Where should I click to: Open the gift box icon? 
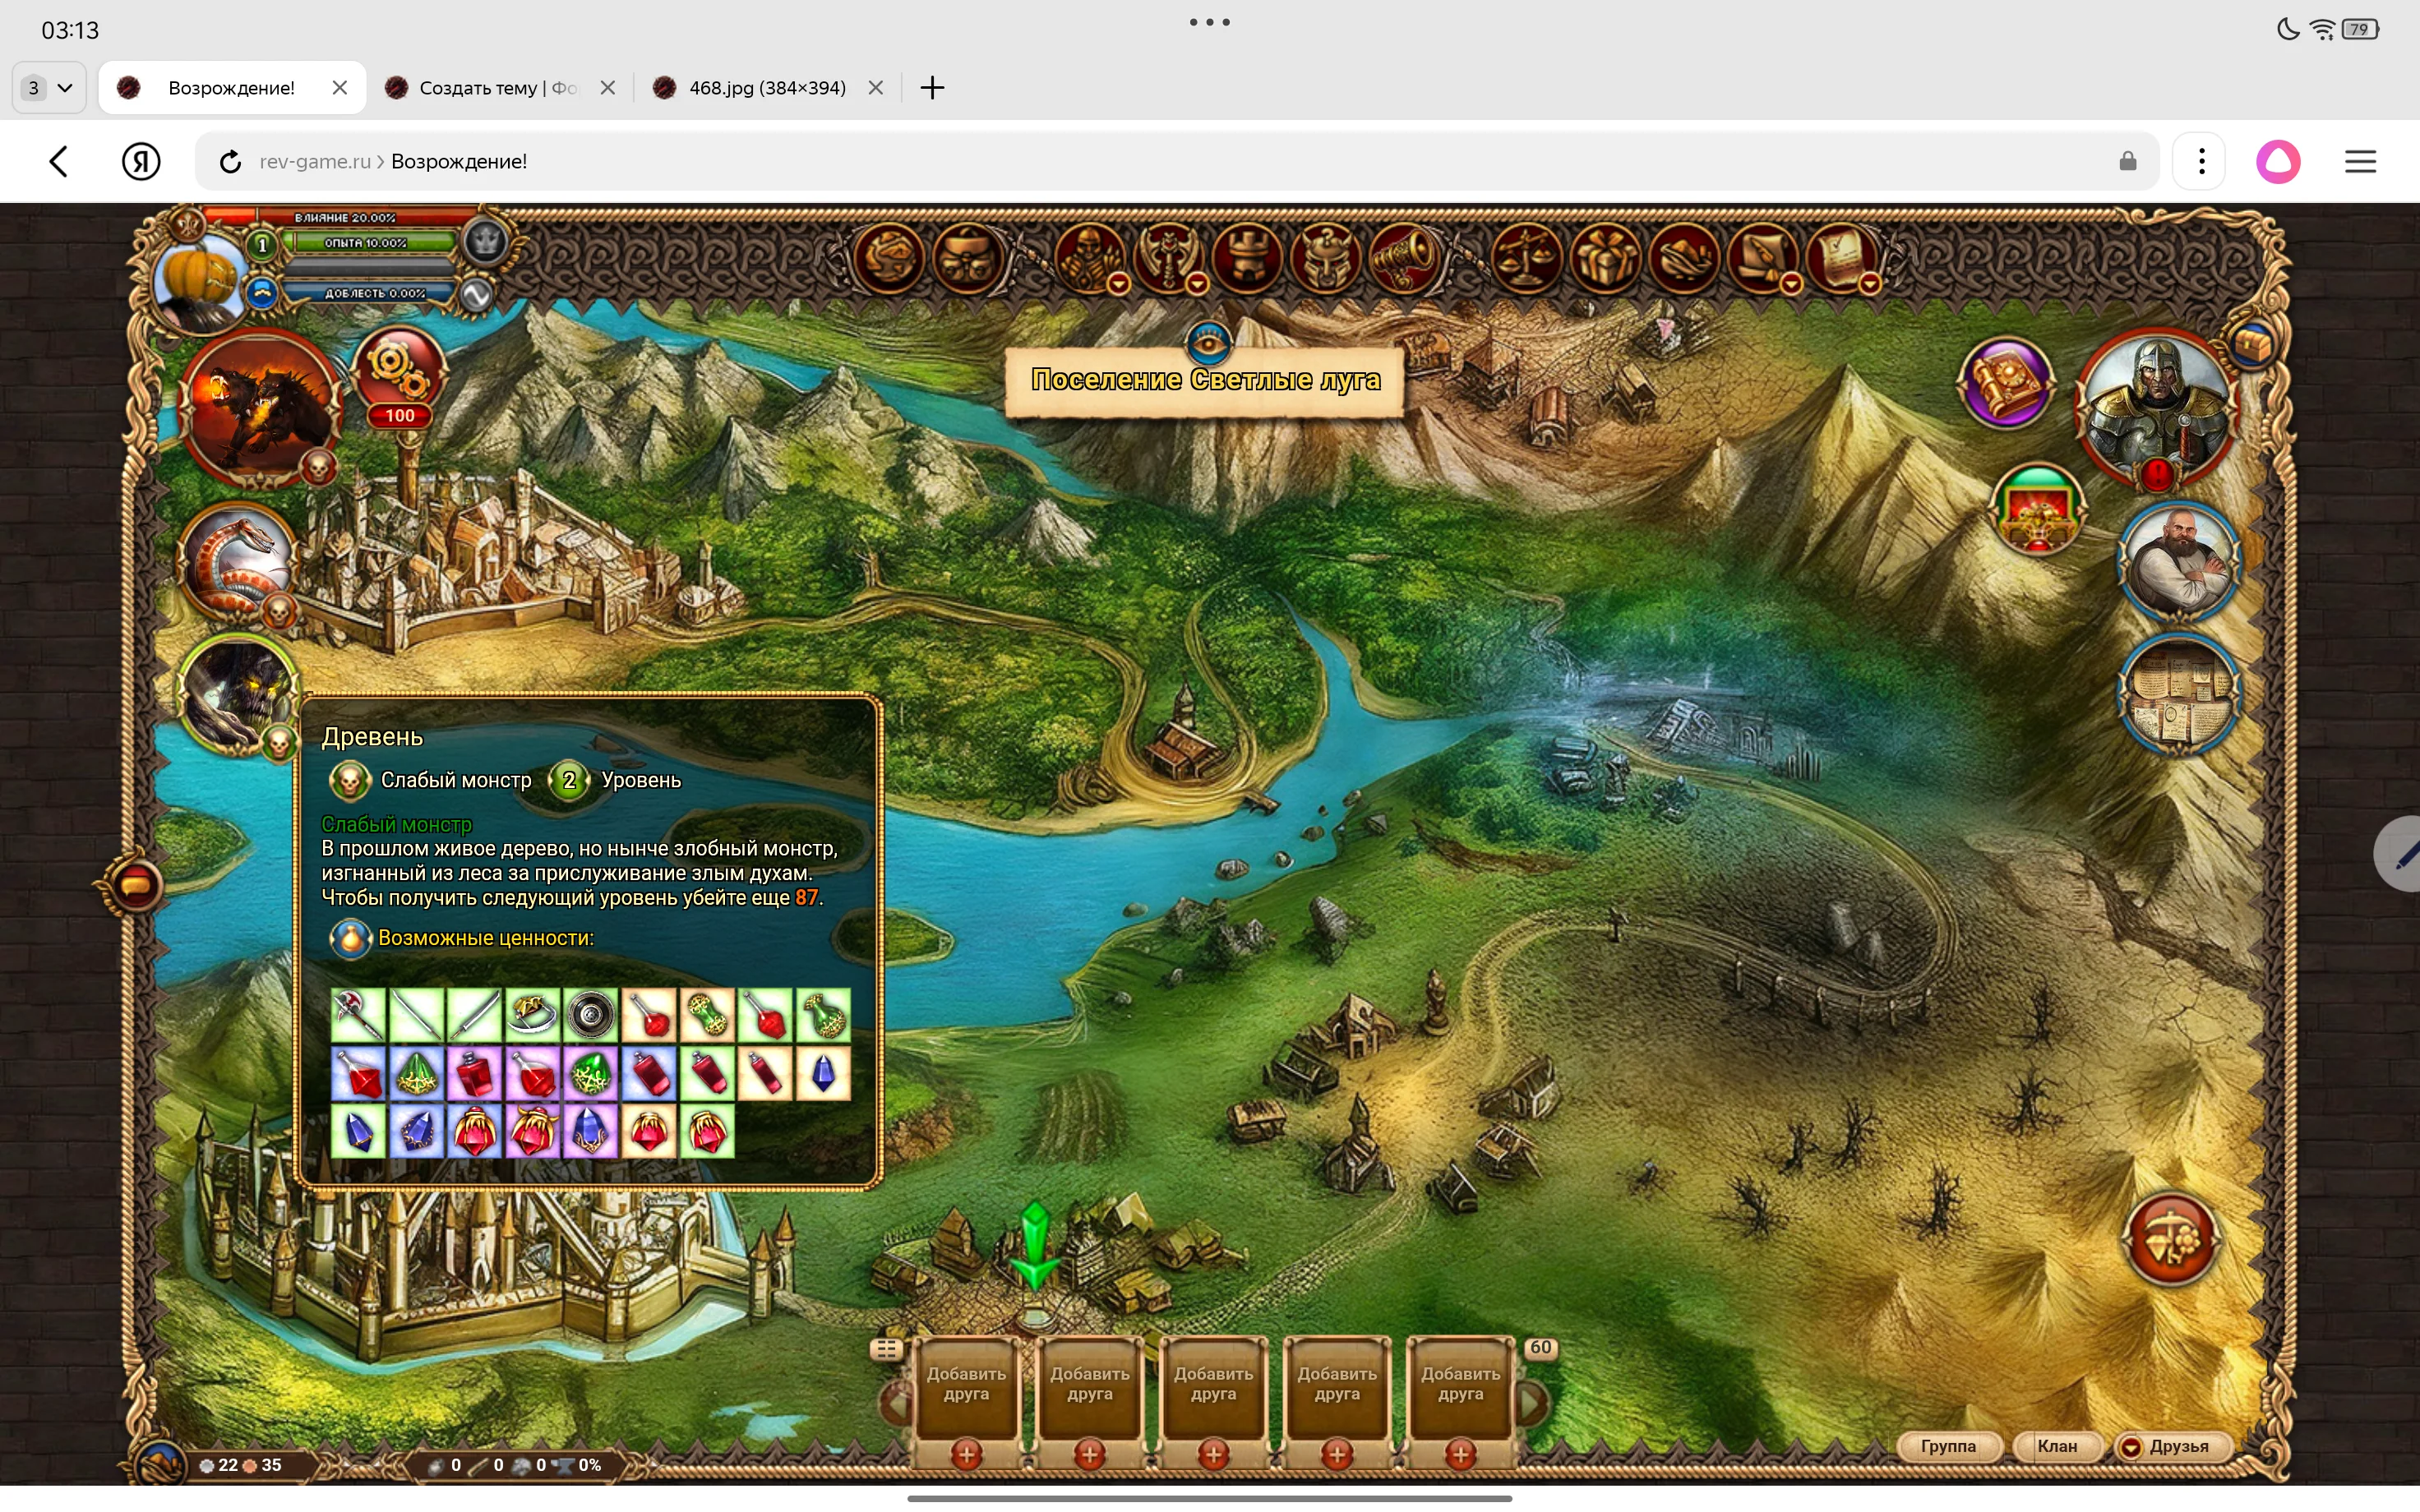(x=1606, y=258)
